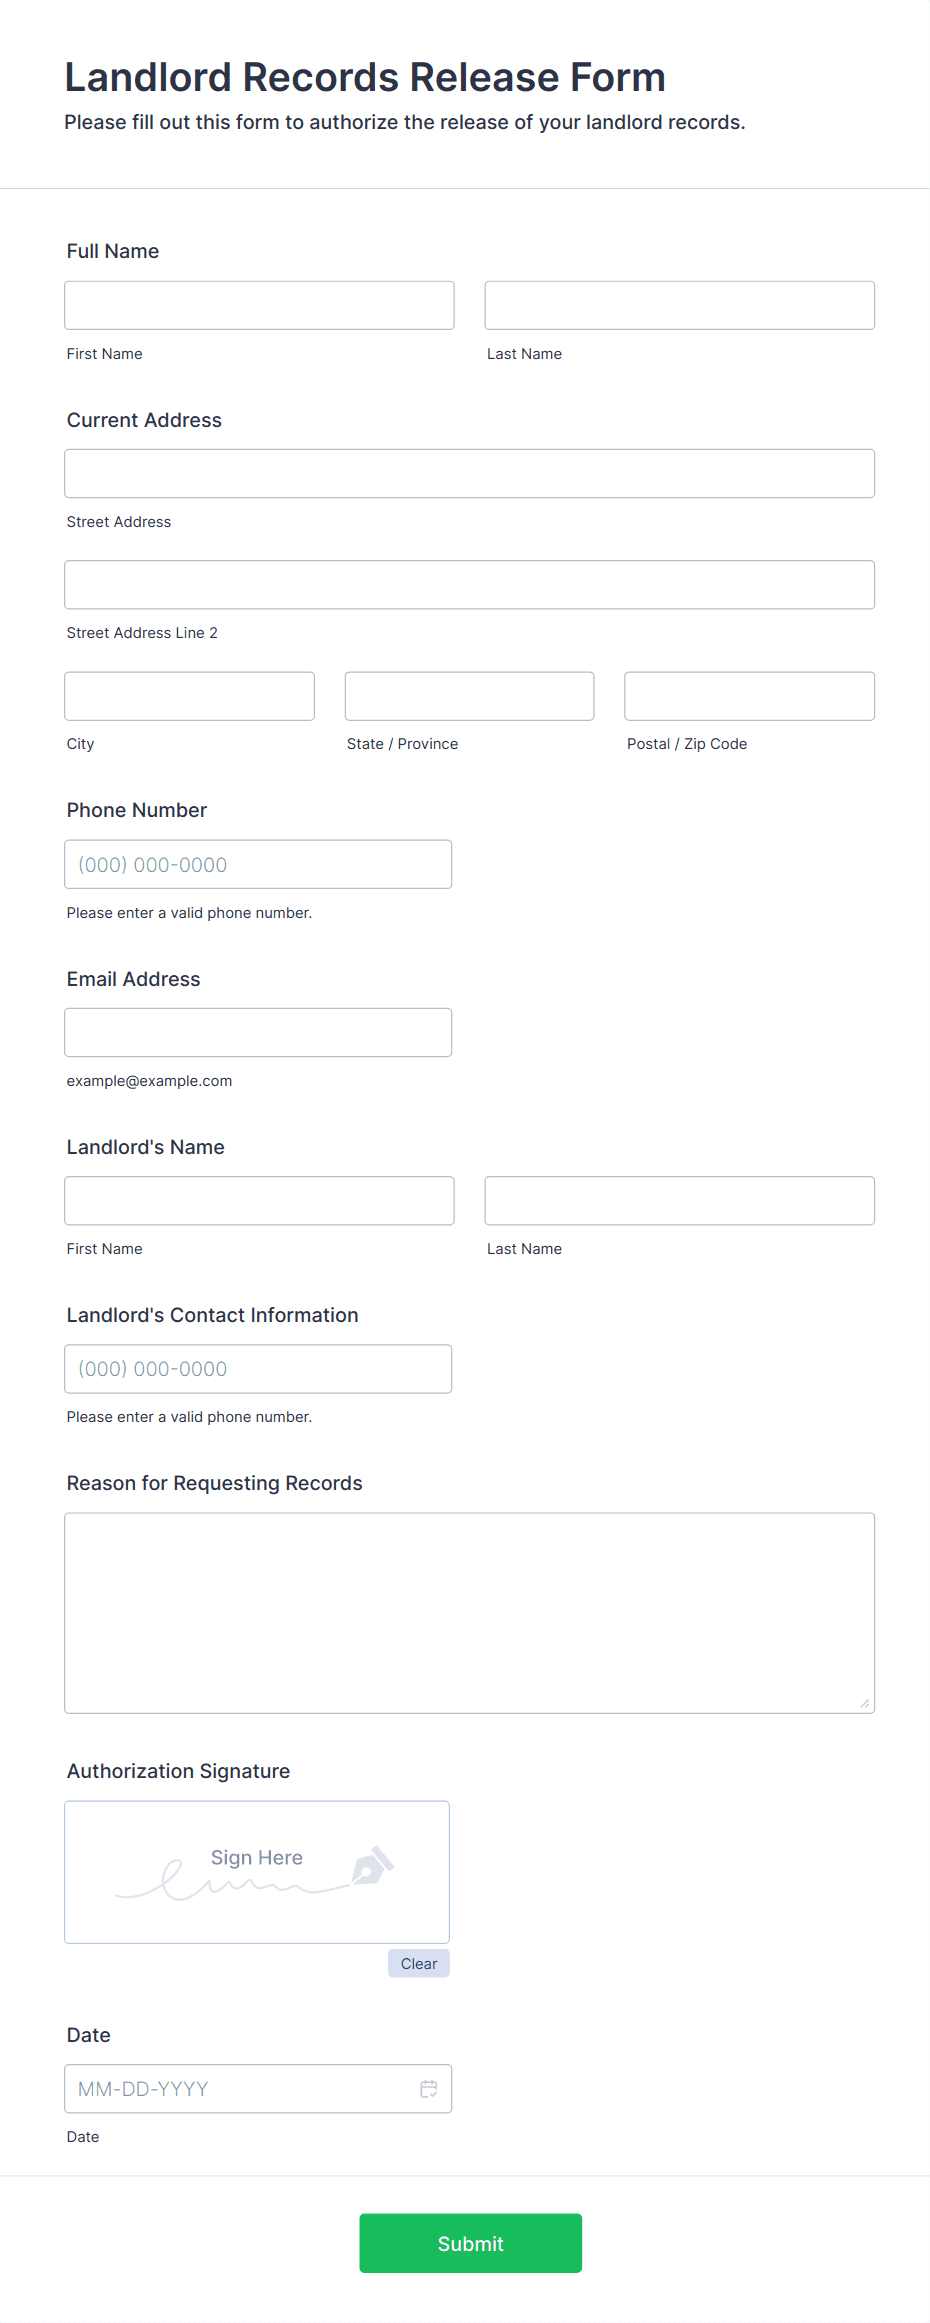Viewport: 930px width, 2323px height.
Task: Click the City field
Action: 189,695
